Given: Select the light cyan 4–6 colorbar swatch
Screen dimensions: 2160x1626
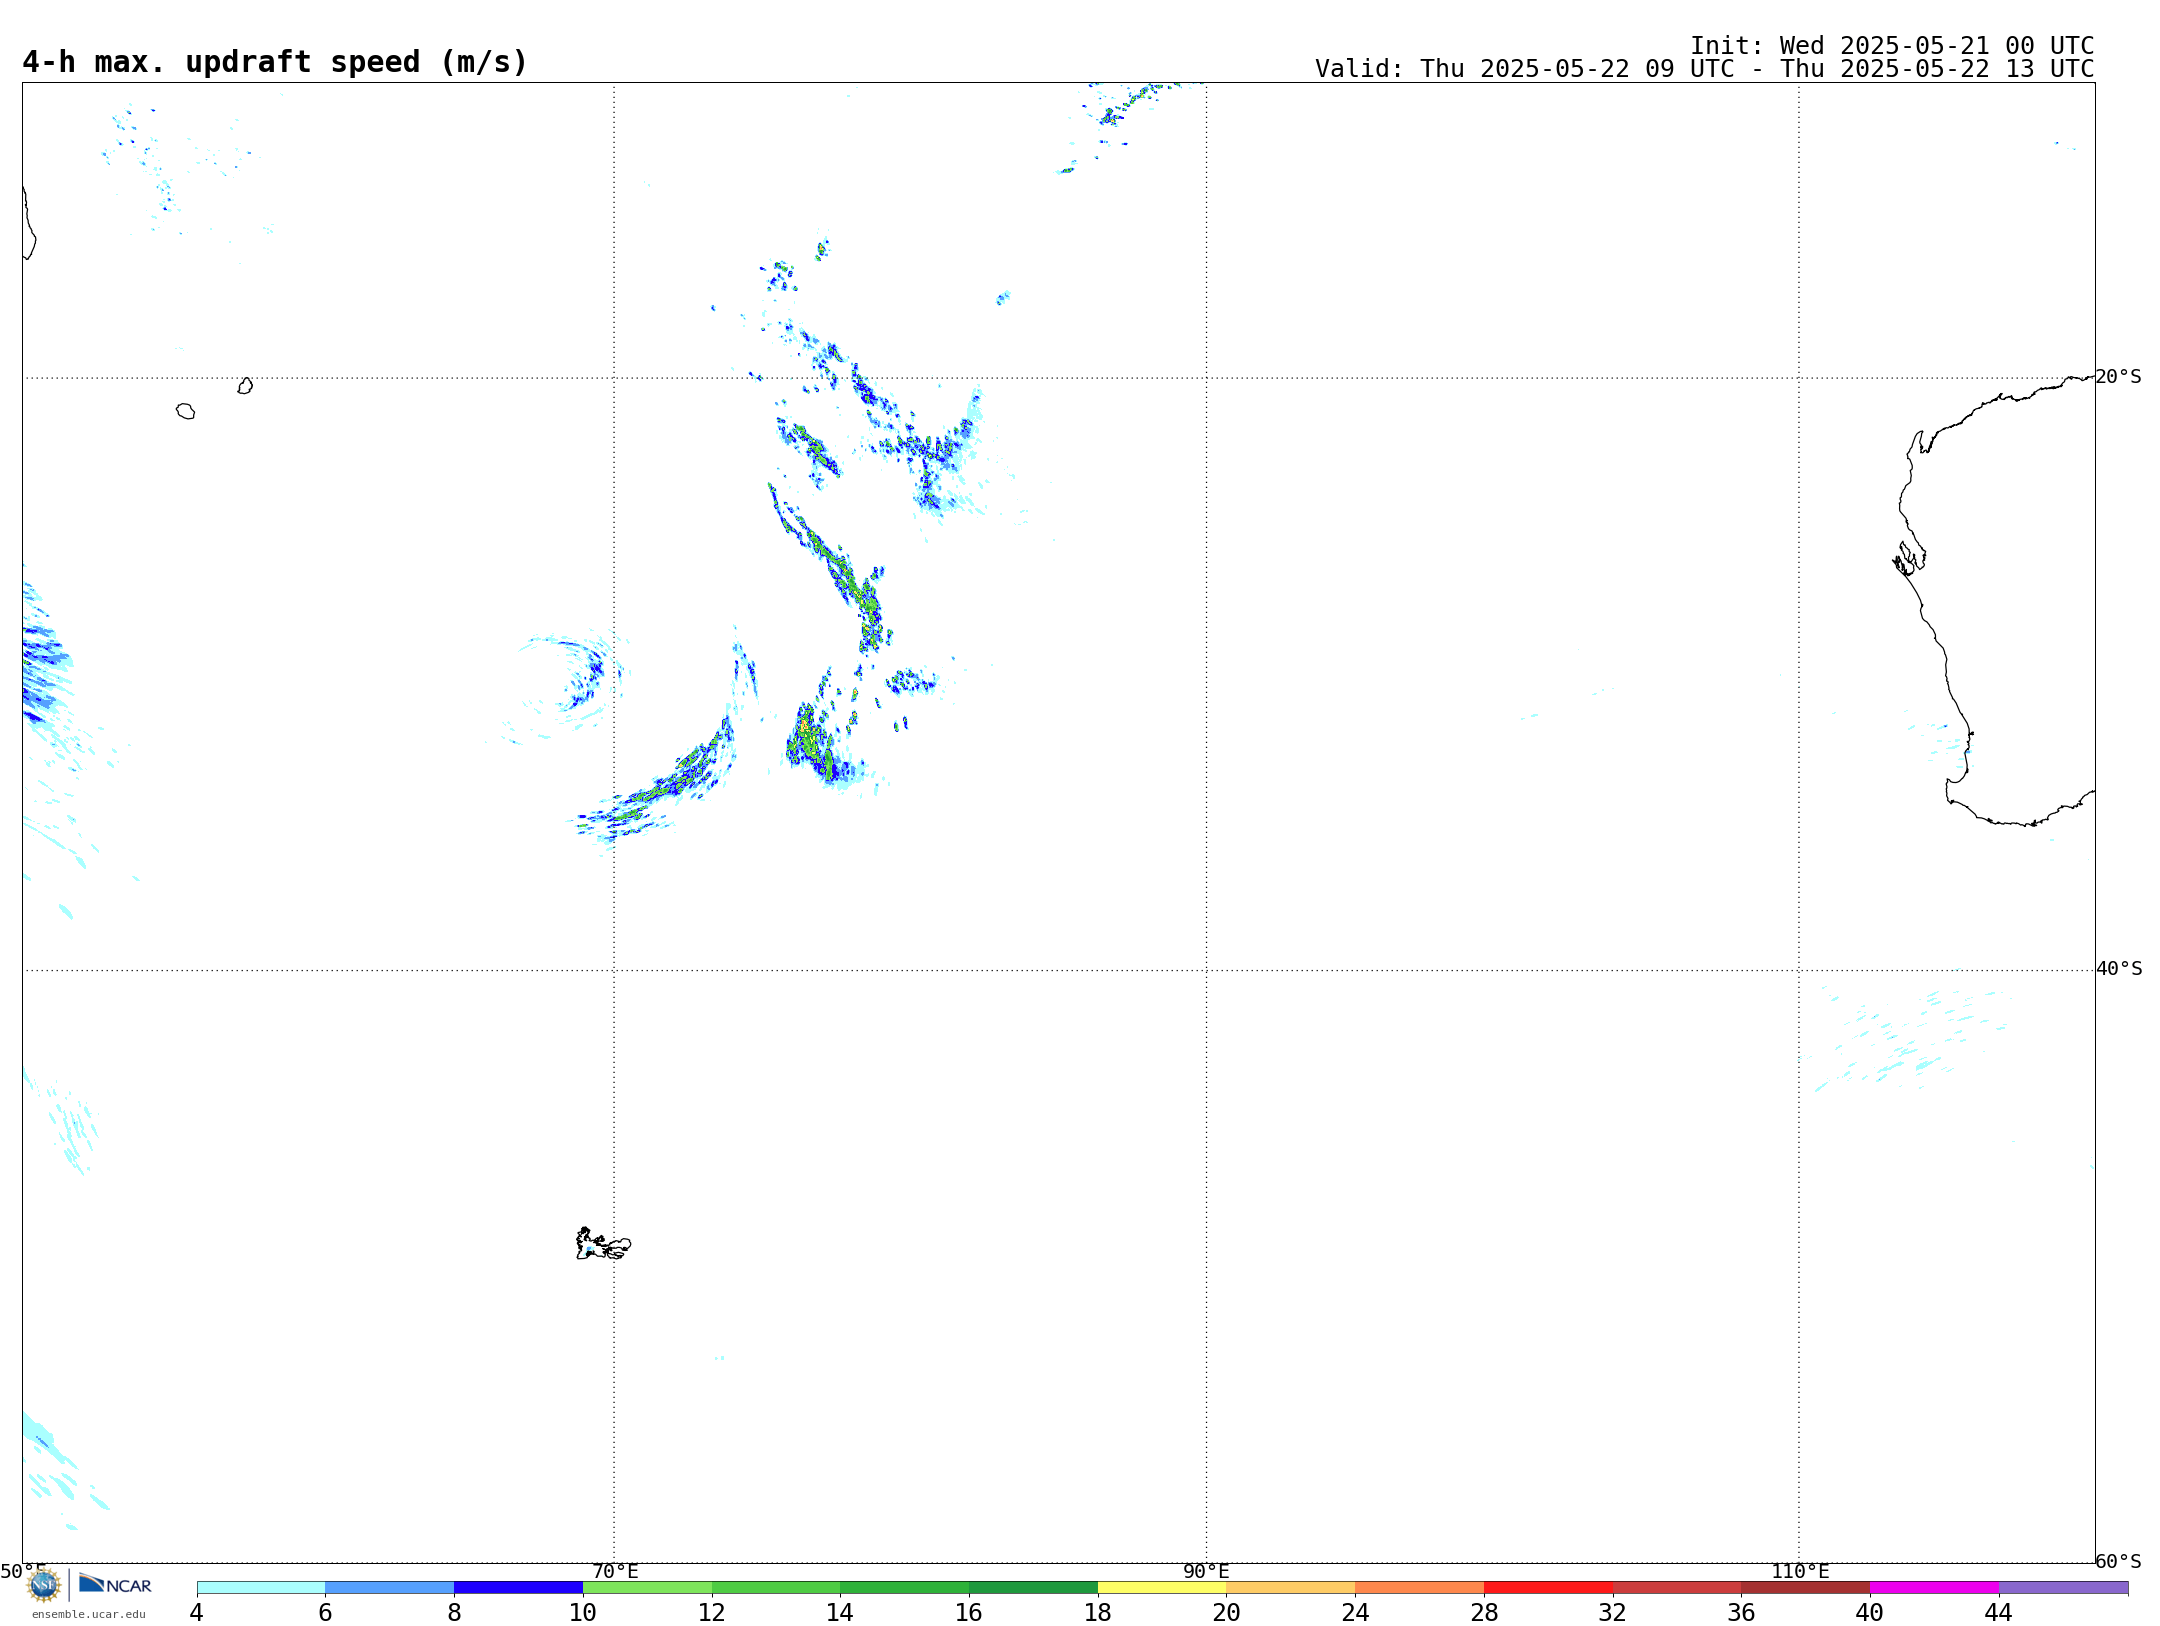Looking at the screenshot, I should click(261, 1587).
